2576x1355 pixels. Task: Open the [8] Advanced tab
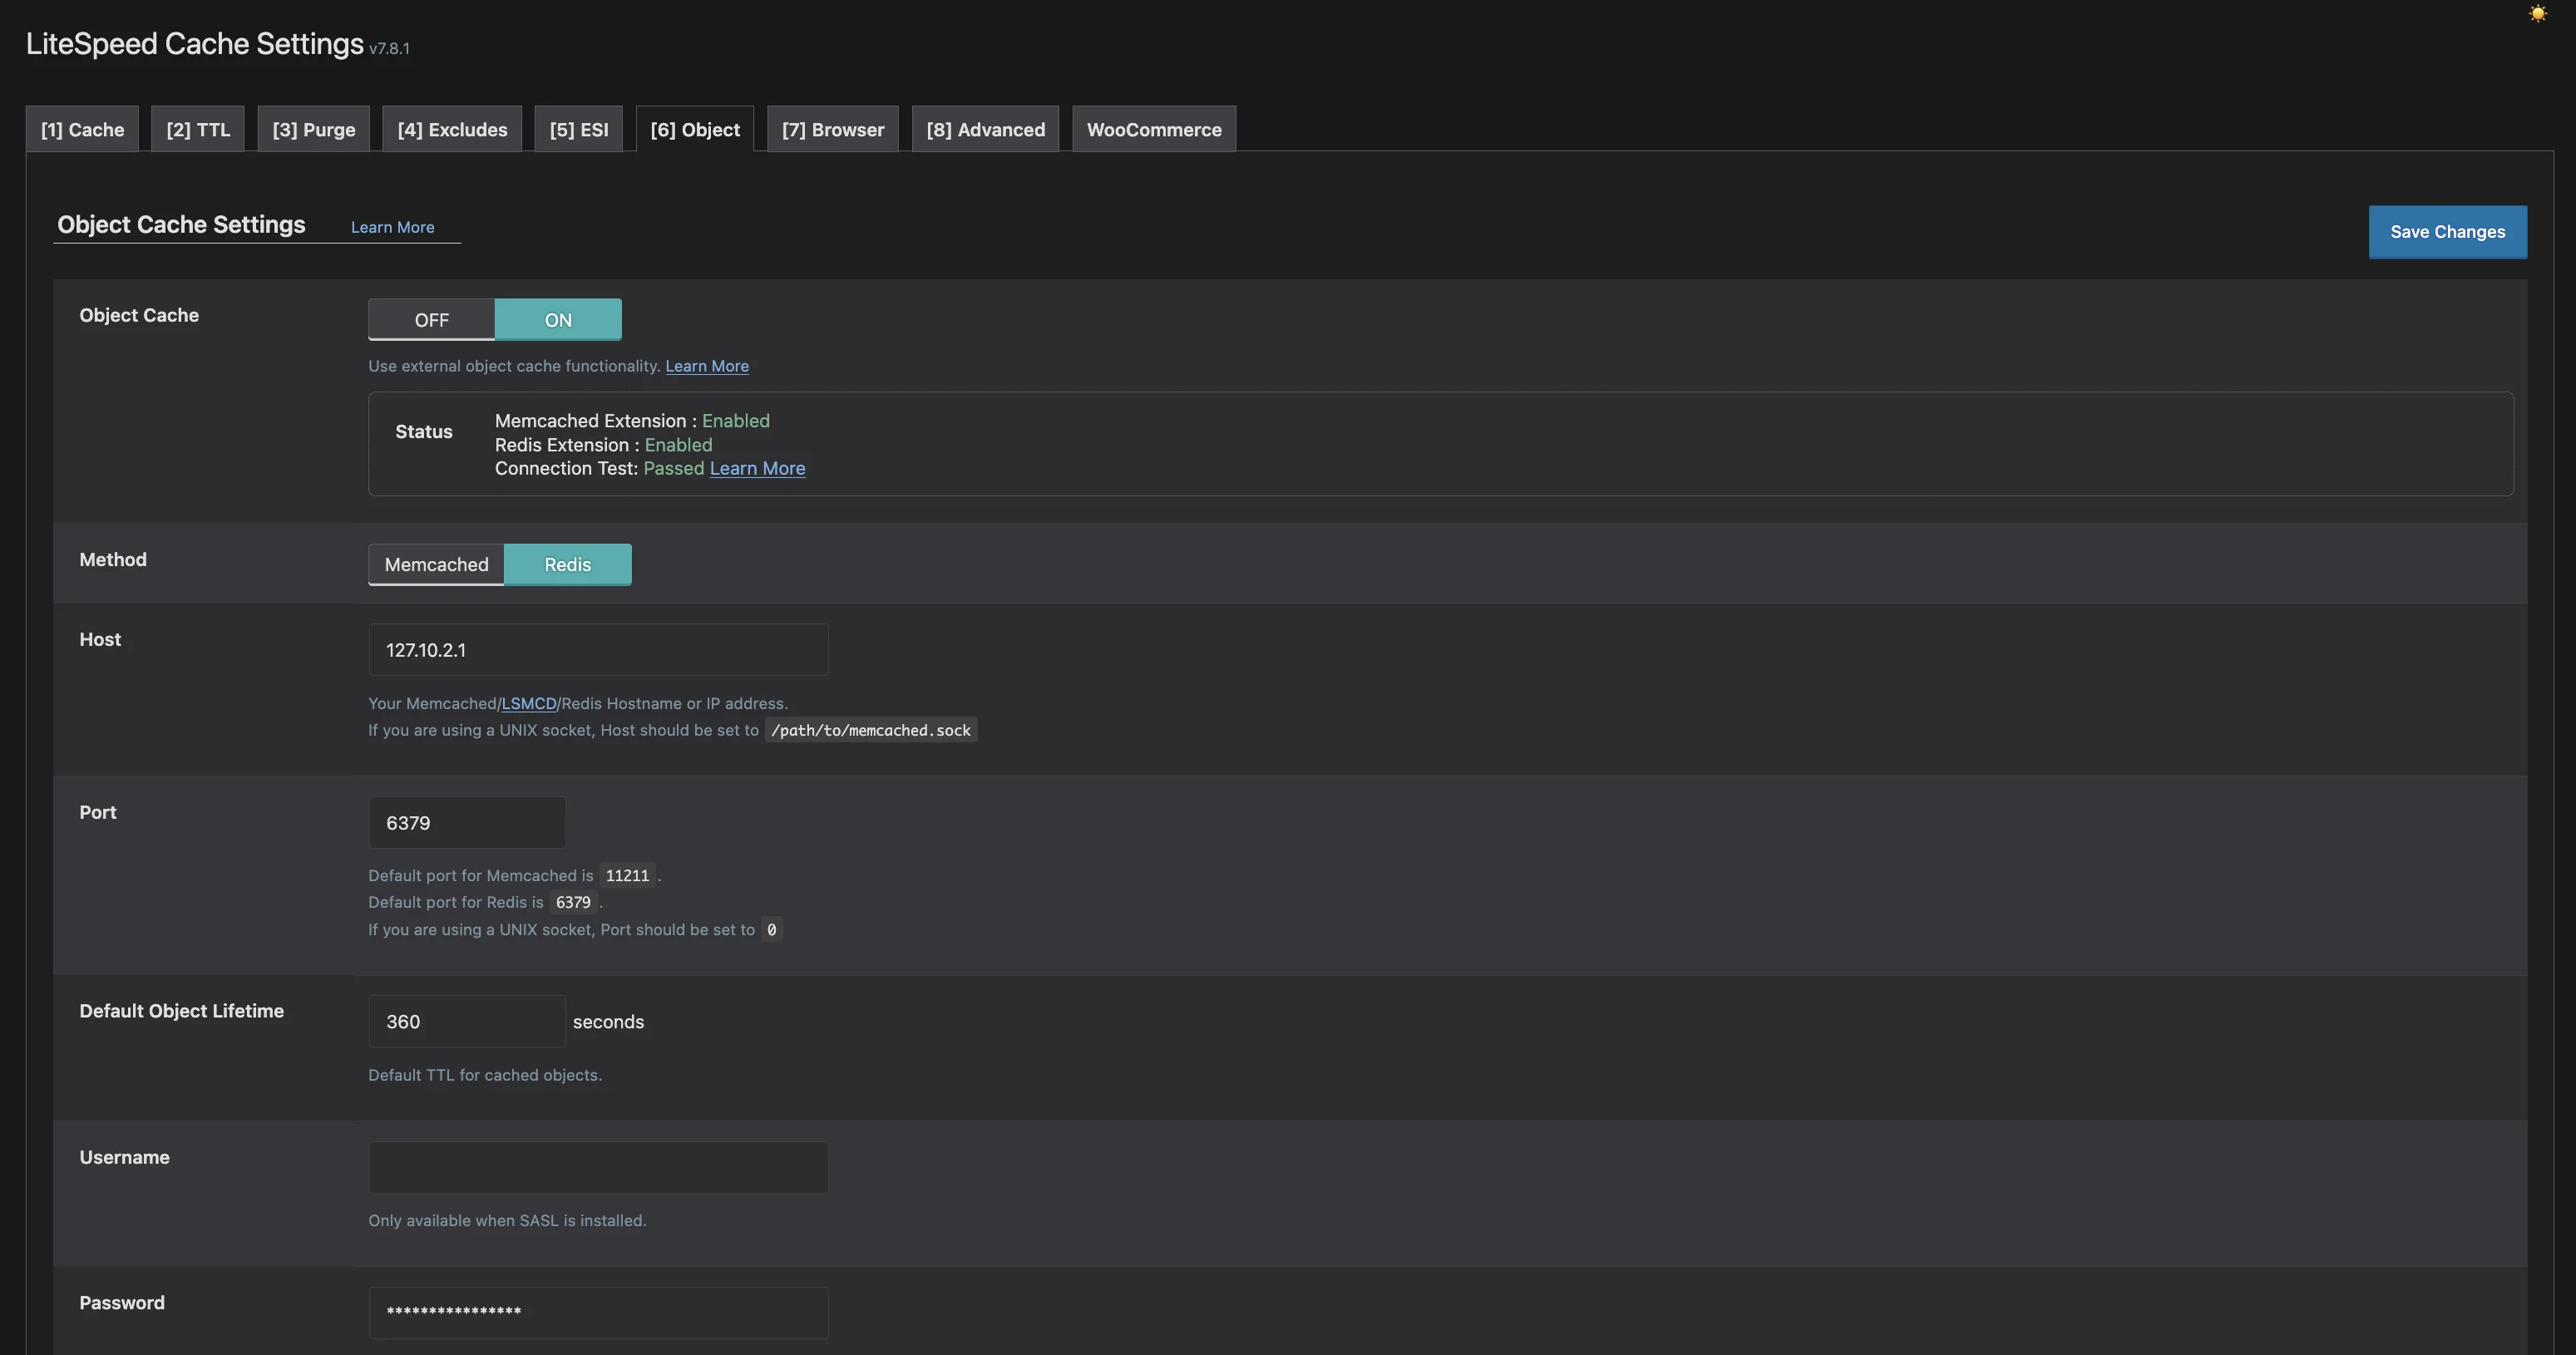(985, 129)
